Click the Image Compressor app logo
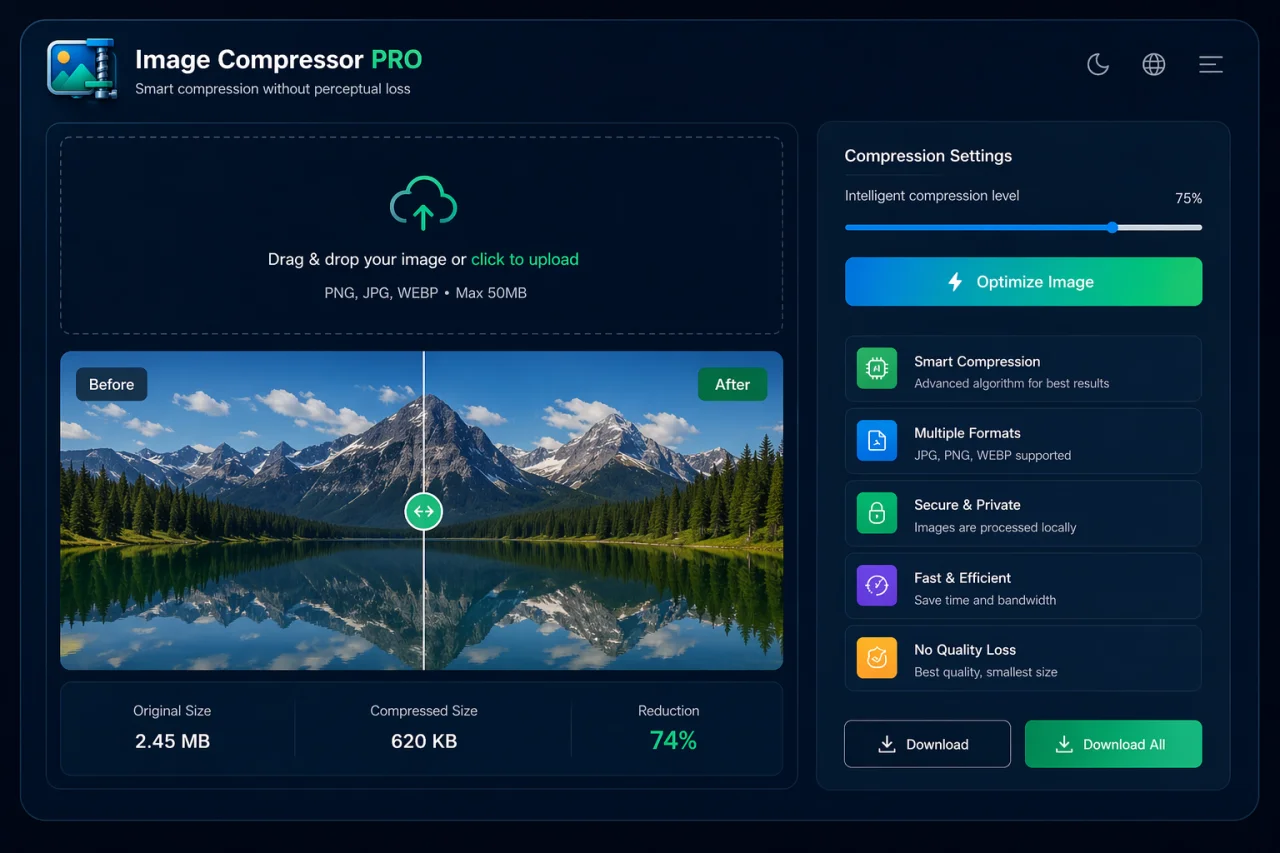This screenshot has width=1280, height=853. [82, 69]
